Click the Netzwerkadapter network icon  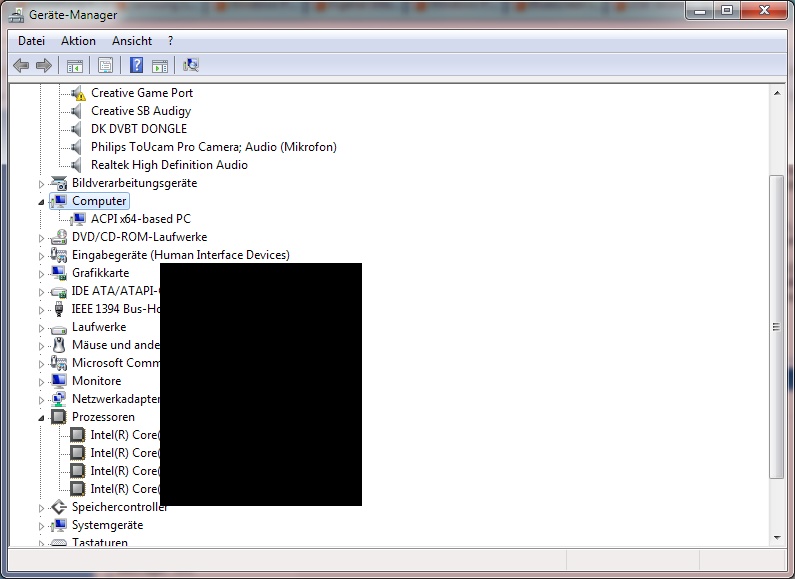pyautogui.click(x=59, y=400)
